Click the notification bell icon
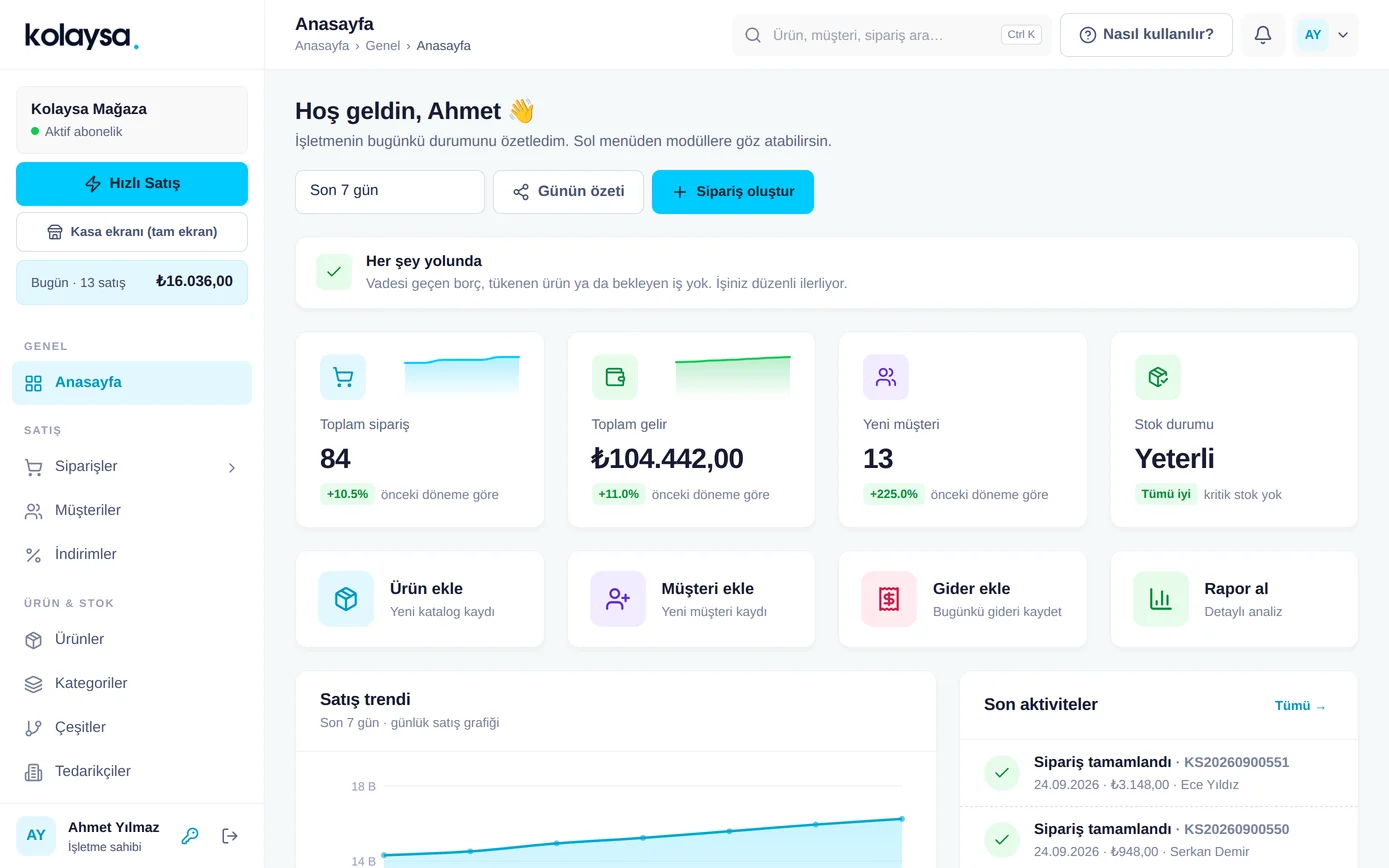 [1263, 35]
